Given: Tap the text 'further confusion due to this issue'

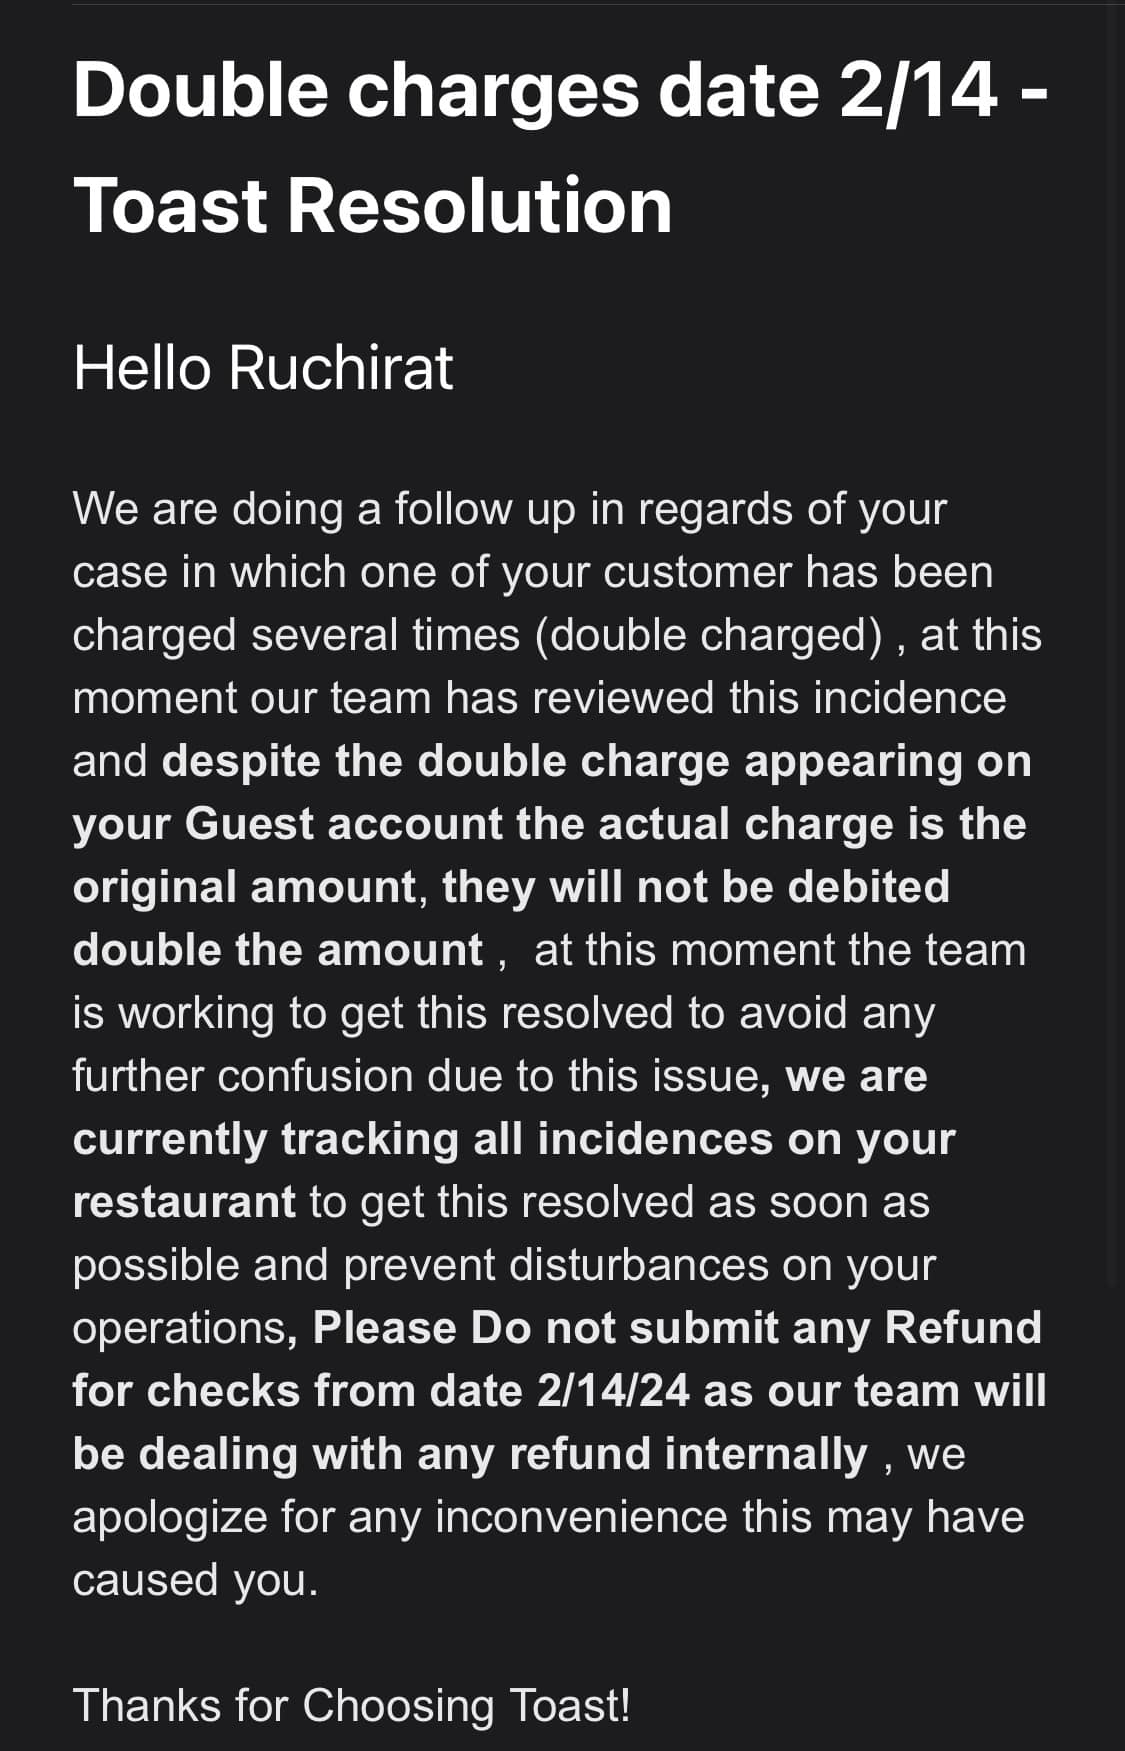Looking at the screenshot, I should (416, 1076).
